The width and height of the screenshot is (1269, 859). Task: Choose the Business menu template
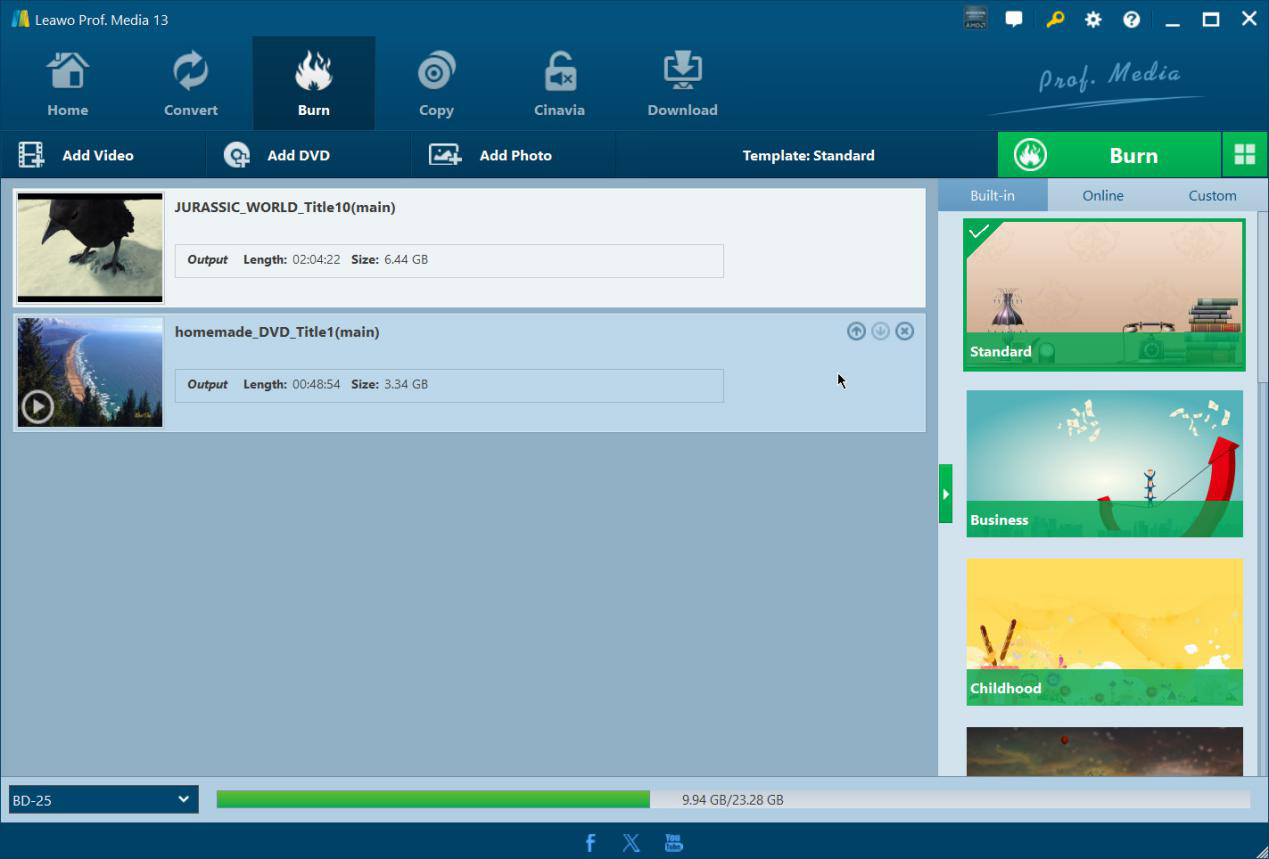1104,463
